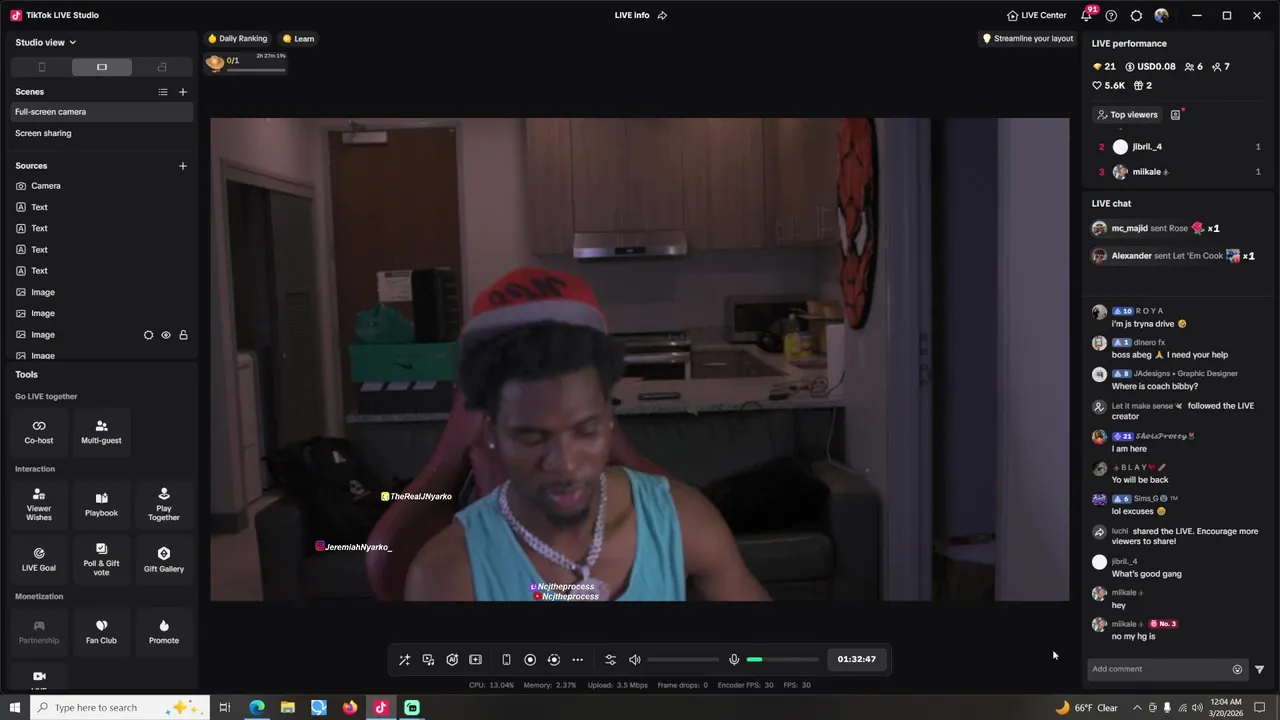Image resolution: width=1280 pixels, height=720 pixels.
Task: Adjust the microphone level slider
Action: tap(783, 660)
